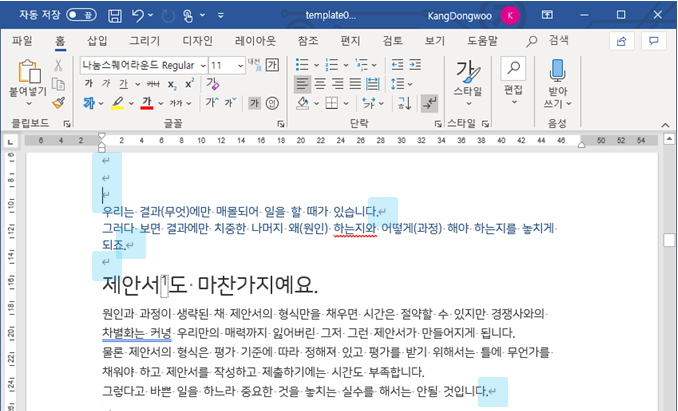Switch to the 삽입 (Insert) tab
678x411 pixels.
[97, 41]
